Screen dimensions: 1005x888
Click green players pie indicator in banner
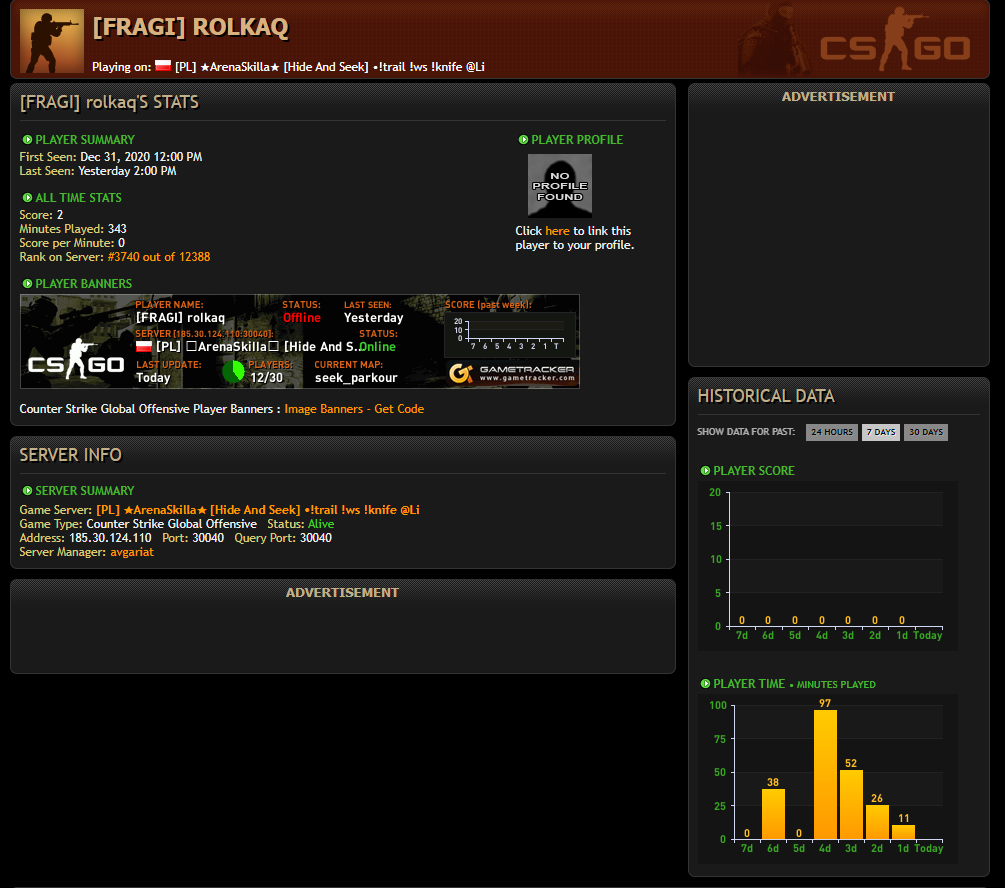click(233, 372)
